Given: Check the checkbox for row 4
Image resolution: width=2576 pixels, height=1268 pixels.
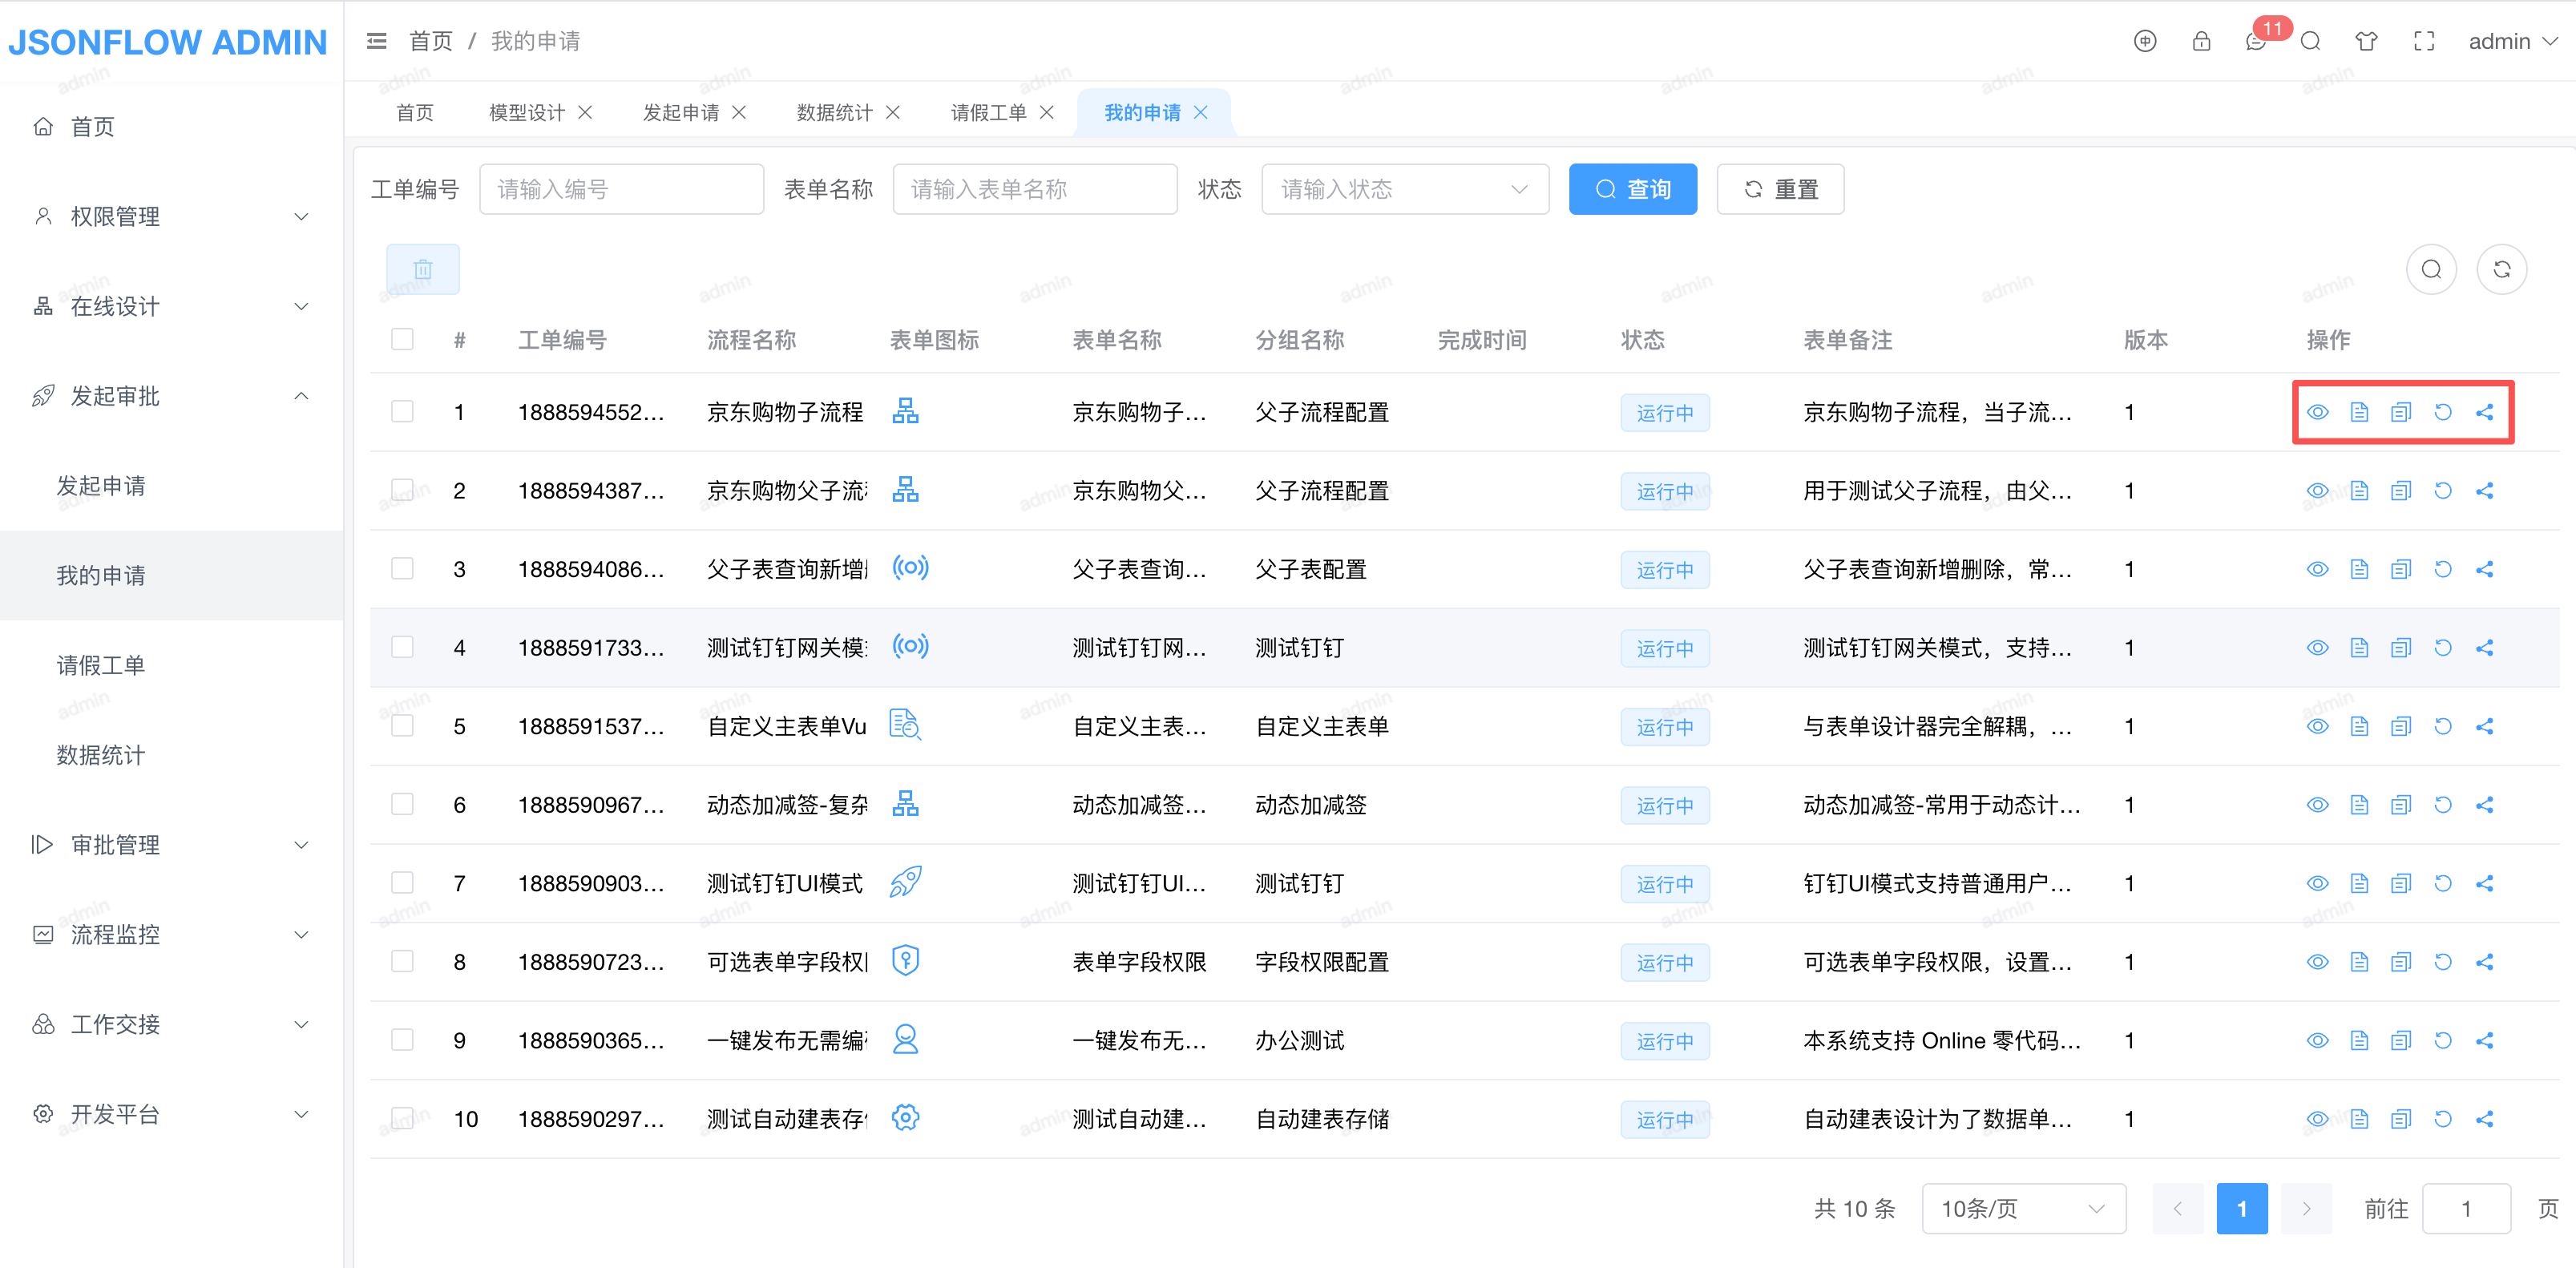Looking at the screenshot, I should (402, 647).
